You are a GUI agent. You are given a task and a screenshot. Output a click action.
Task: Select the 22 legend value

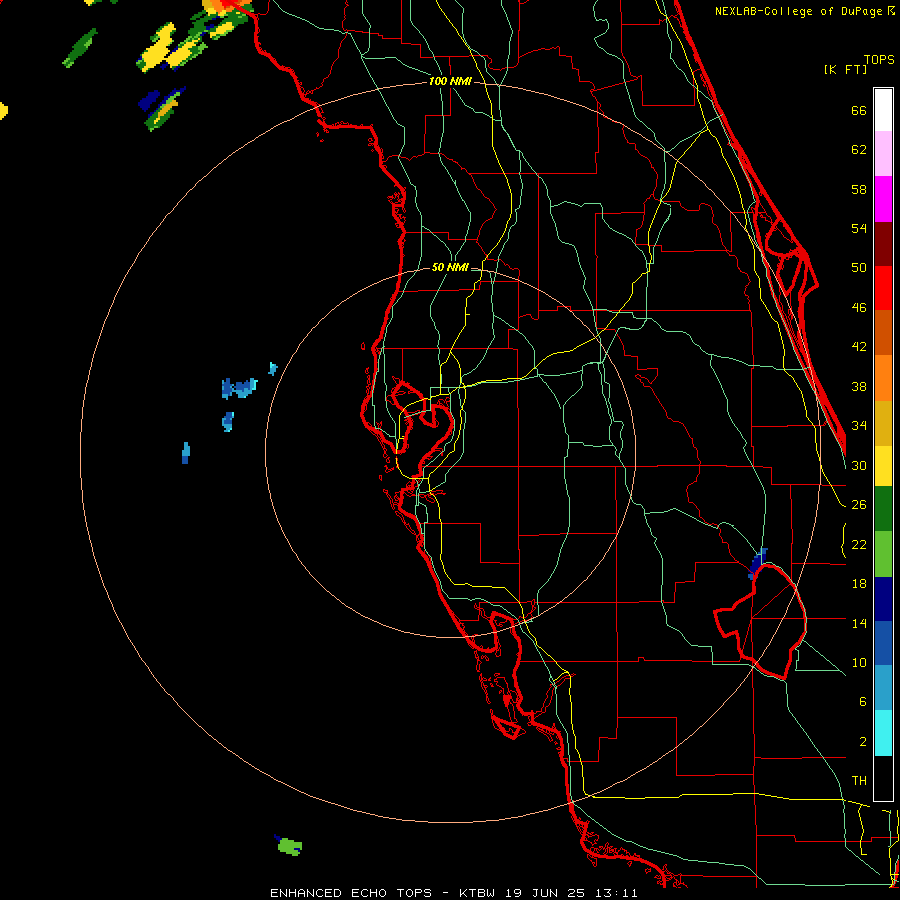click(x=859, y=544)
